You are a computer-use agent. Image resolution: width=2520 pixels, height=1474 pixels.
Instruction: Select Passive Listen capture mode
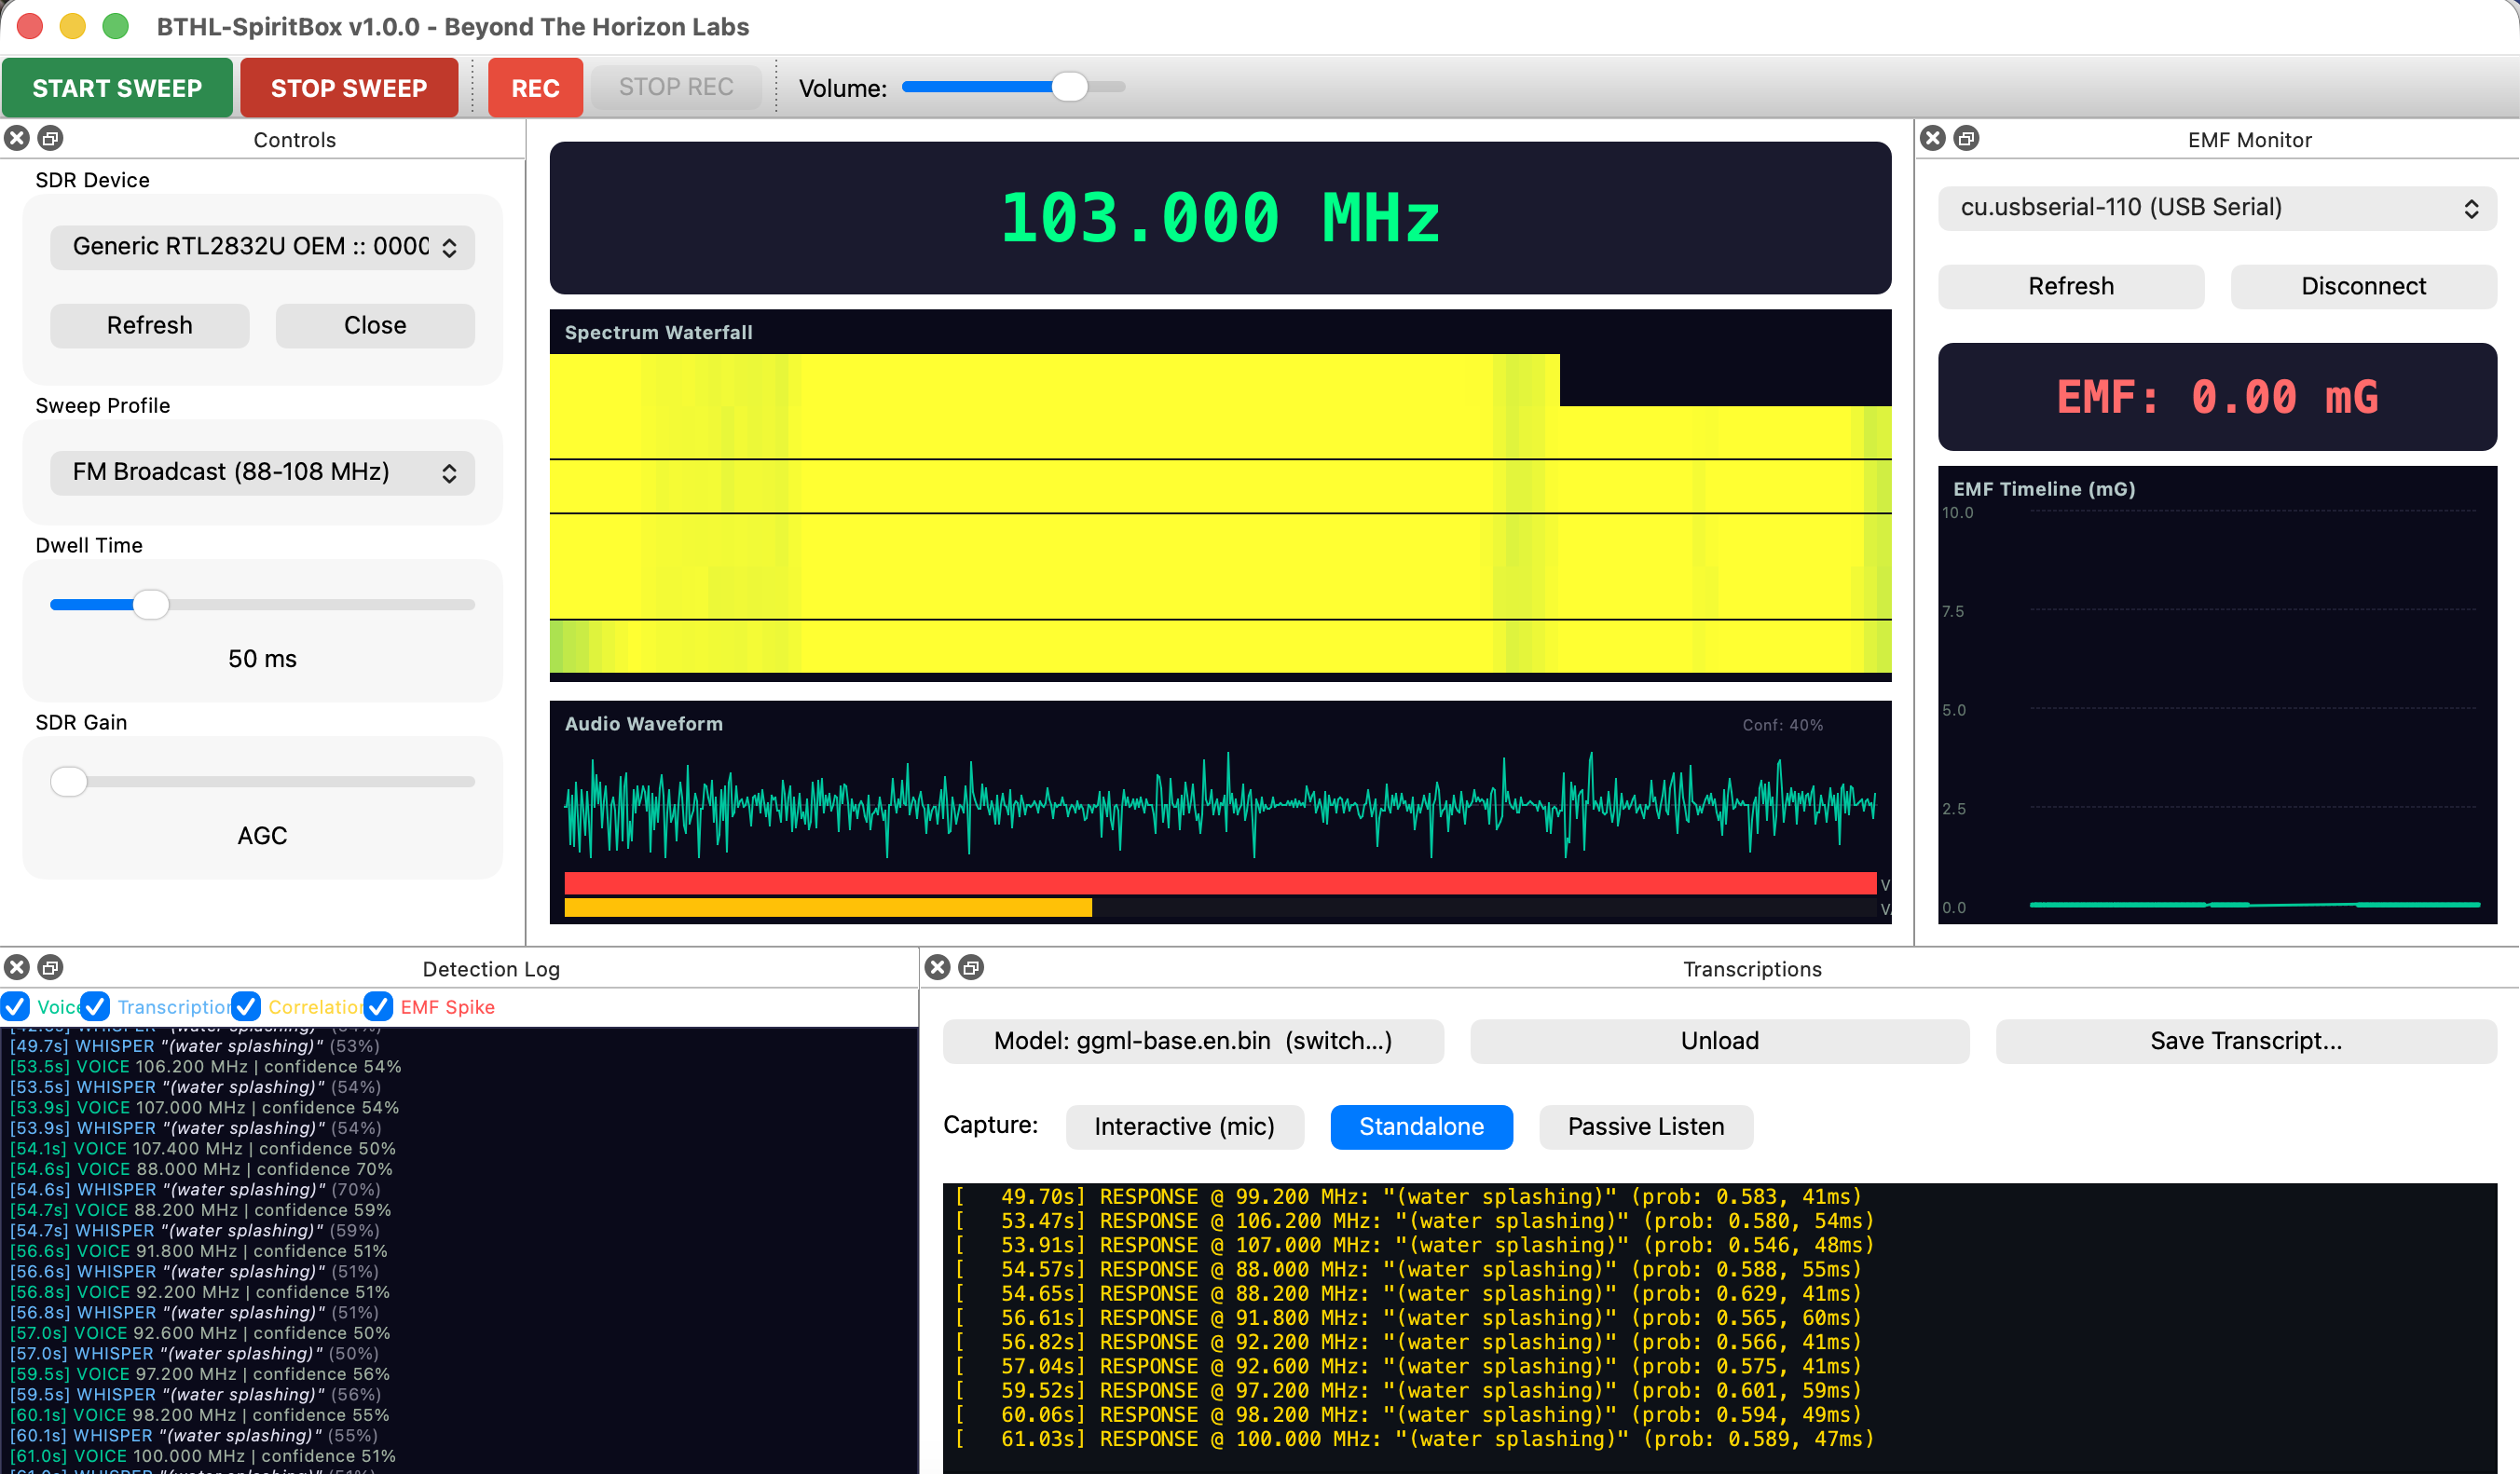click(x=1645, y=1127)
